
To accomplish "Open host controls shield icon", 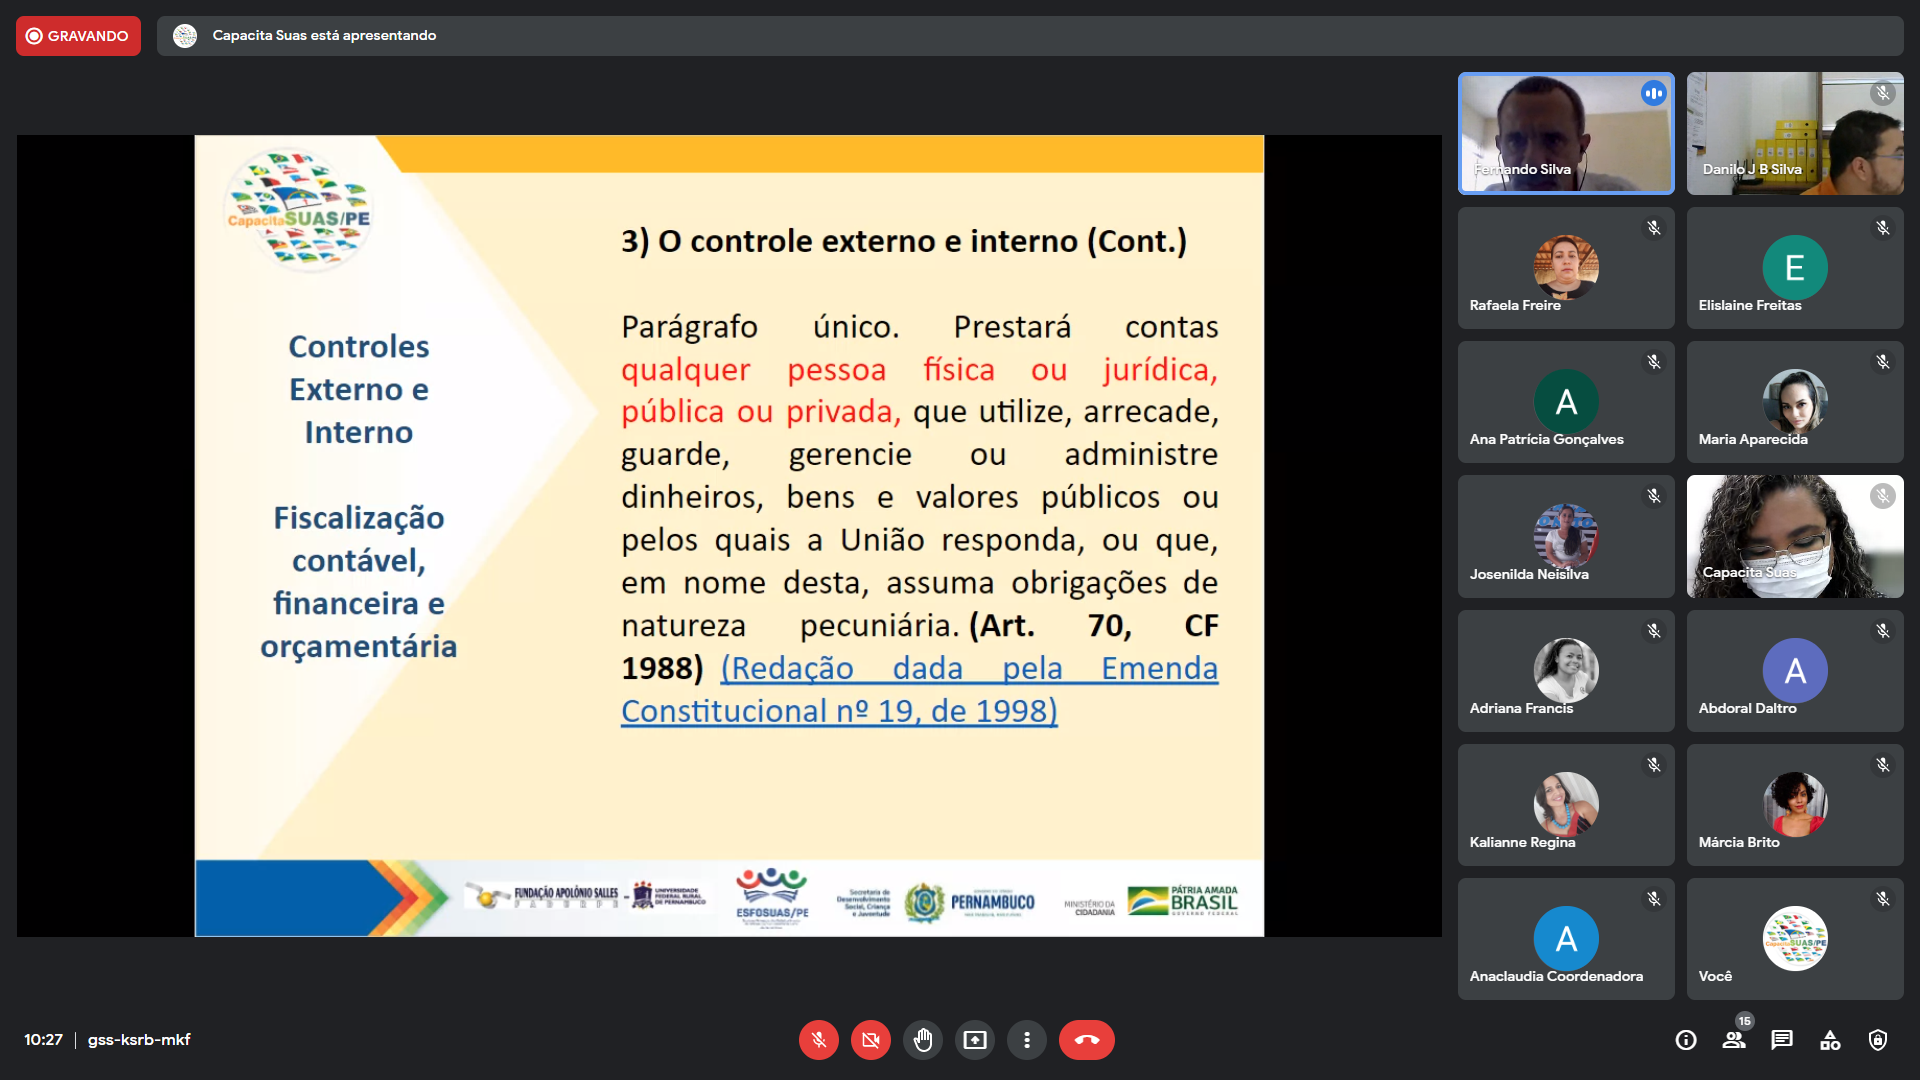I will [1878, 1040].
